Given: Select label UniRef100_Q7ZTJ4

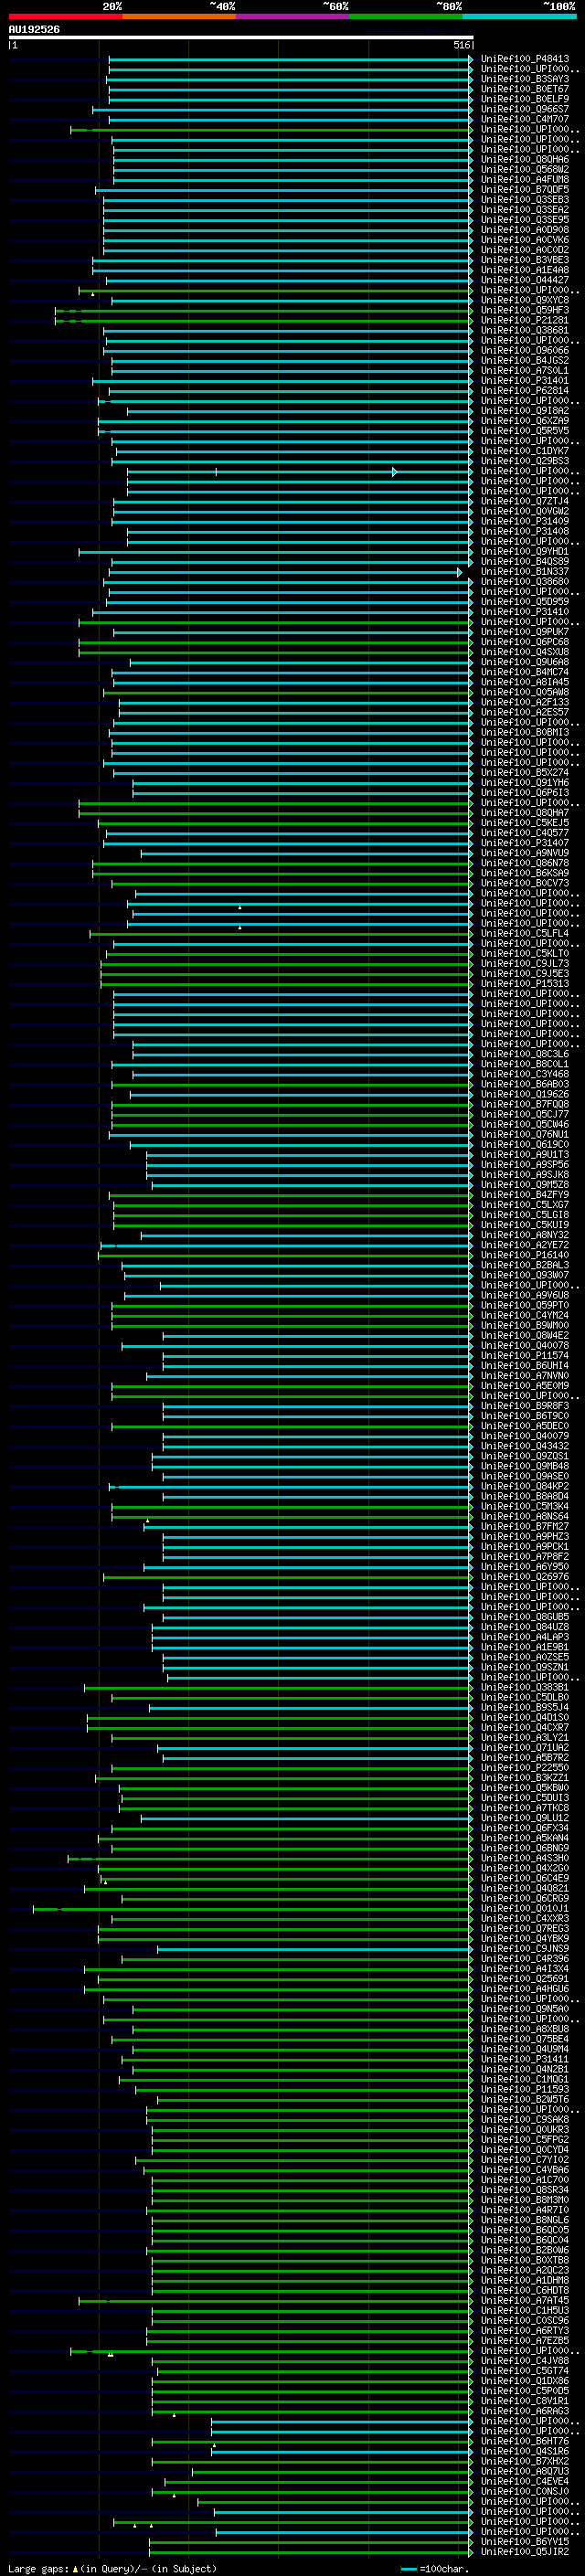Looking at the screenshot, I should pyautogui.click(x=525, y=501).
